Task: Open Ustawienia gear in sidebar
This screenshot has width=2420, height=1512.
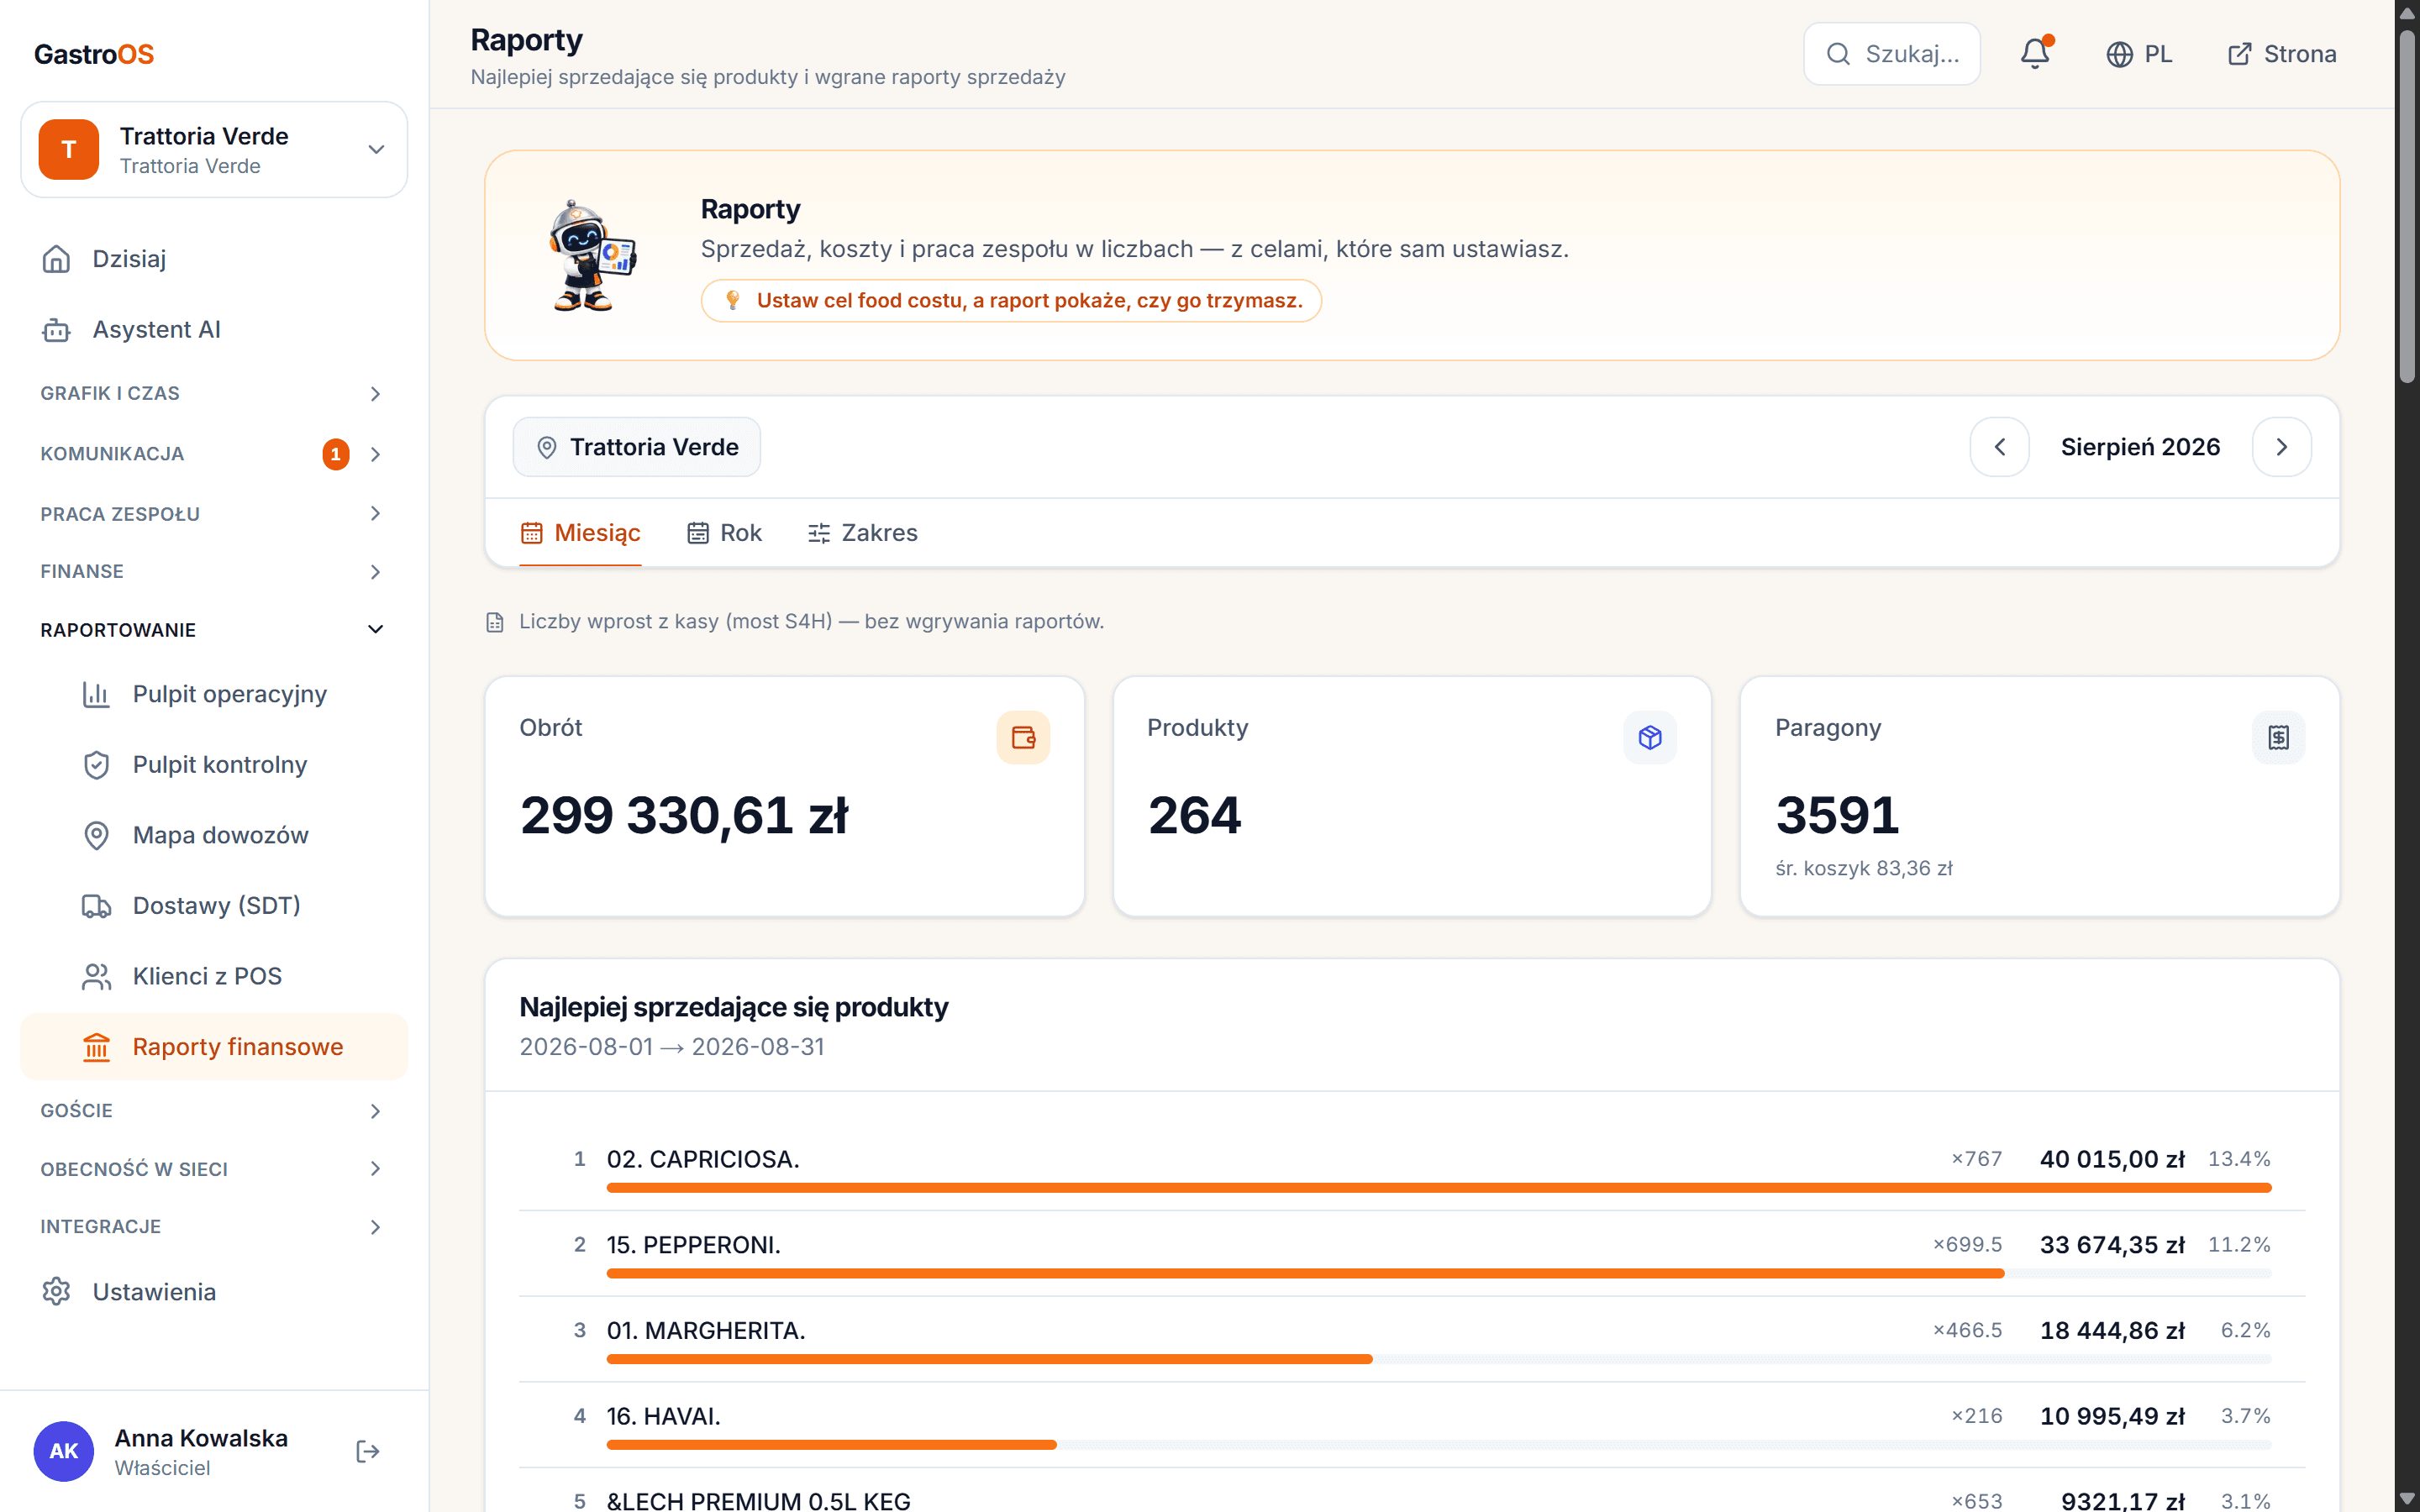Action: (57, 1291)
